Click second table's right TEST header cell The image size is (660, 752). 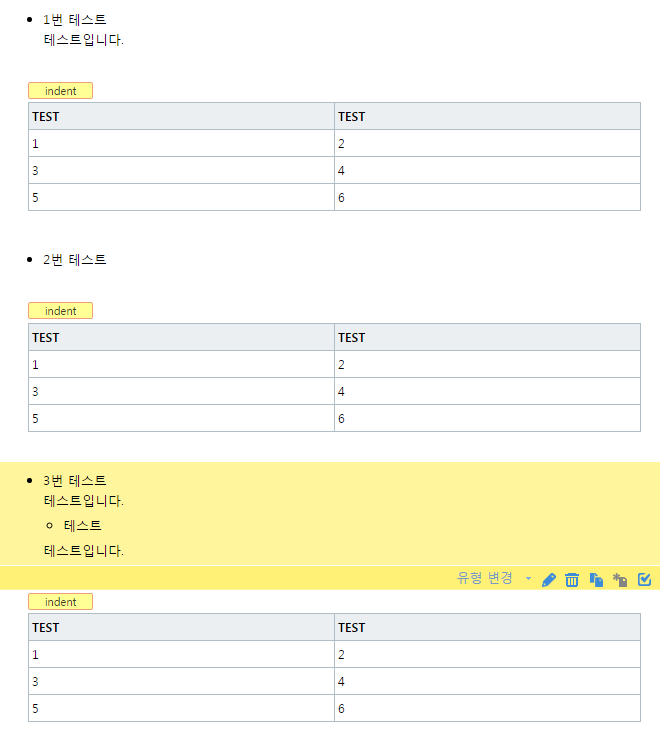(x=487, y=337)
